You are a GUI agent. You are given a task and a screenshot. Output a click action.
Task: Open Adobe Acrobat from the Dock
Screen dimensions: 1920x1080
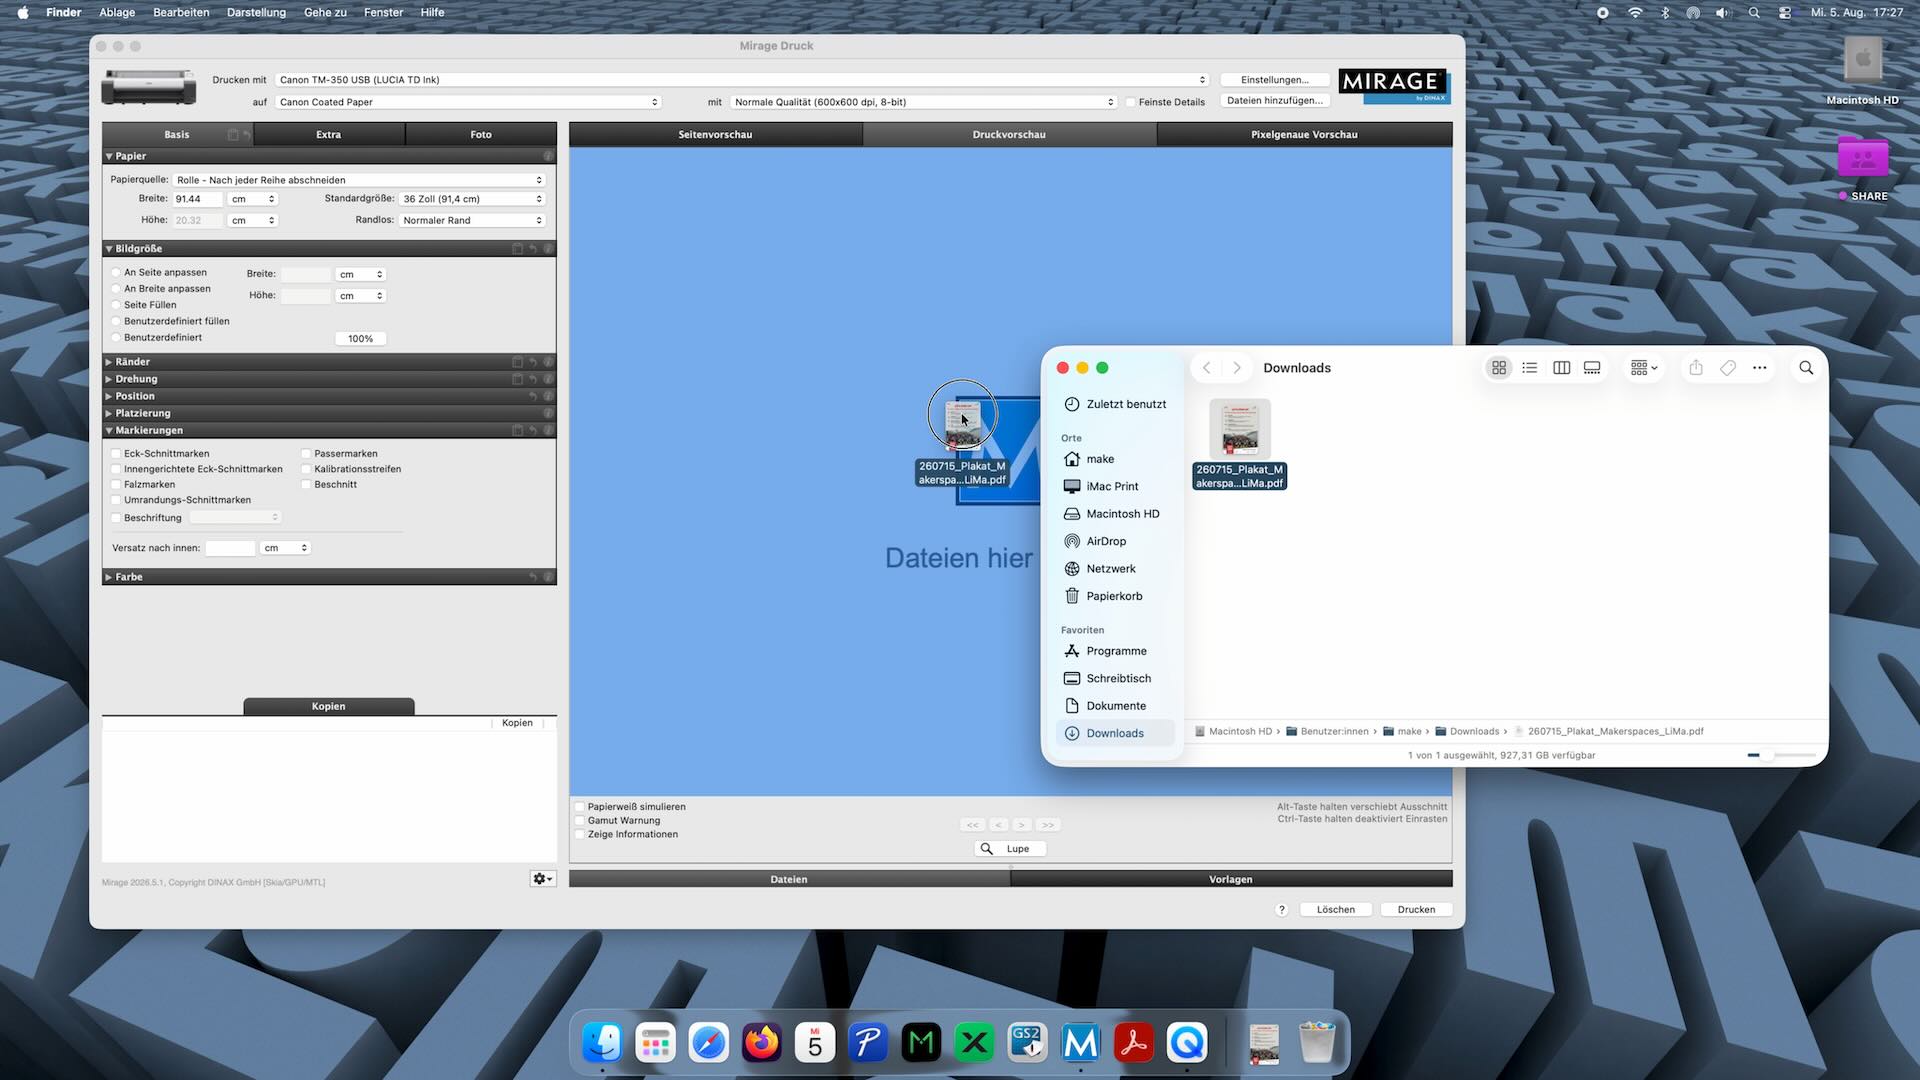[1133, 1043]
